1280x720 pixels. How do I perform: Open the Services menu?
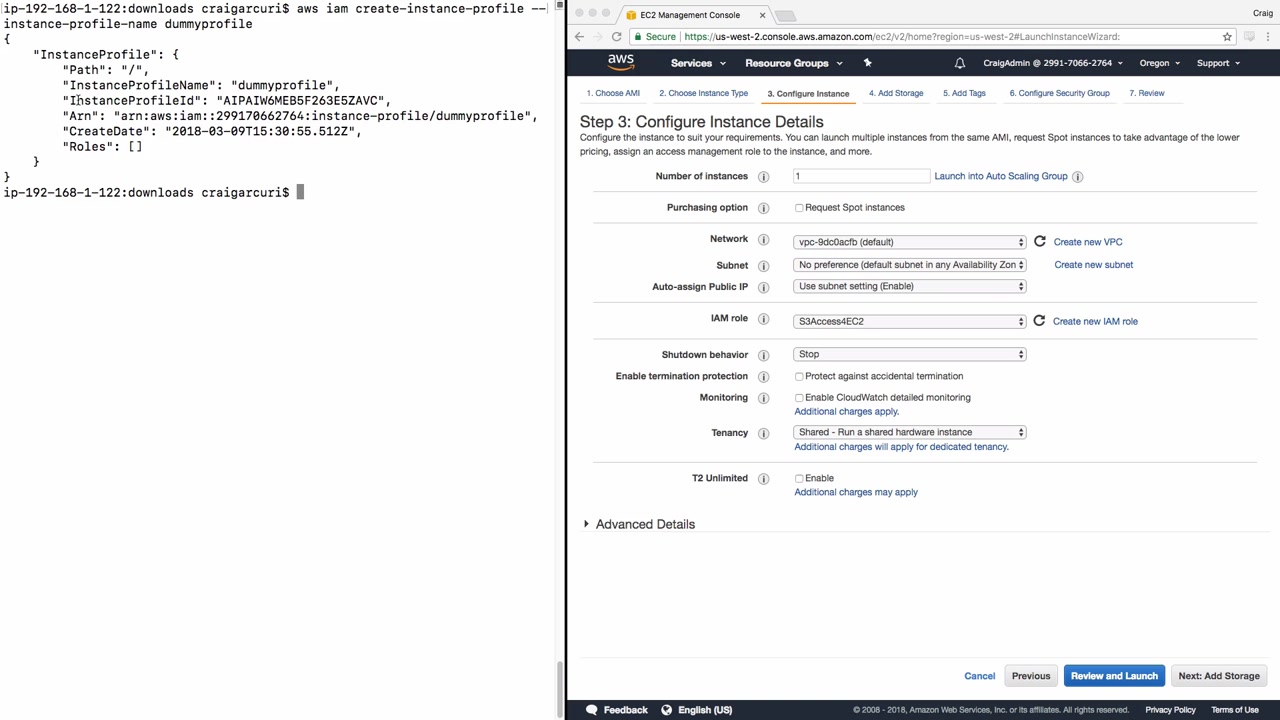[x=697, y=63]
